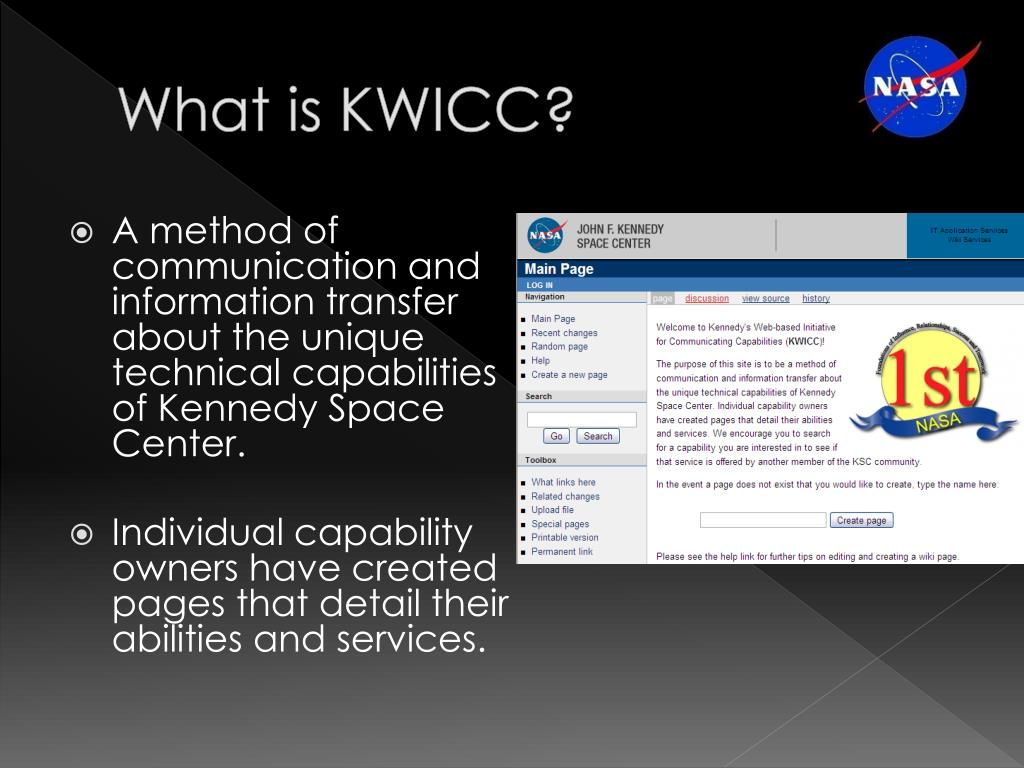Open the Recent changes link
1024x768 pixels.
pos(564,333)
